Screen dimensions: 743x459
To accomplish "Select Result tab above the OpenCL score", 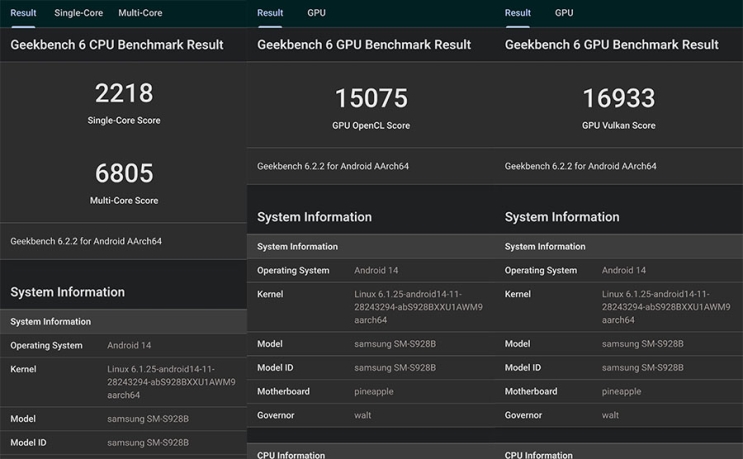I will tap(270, 13).
